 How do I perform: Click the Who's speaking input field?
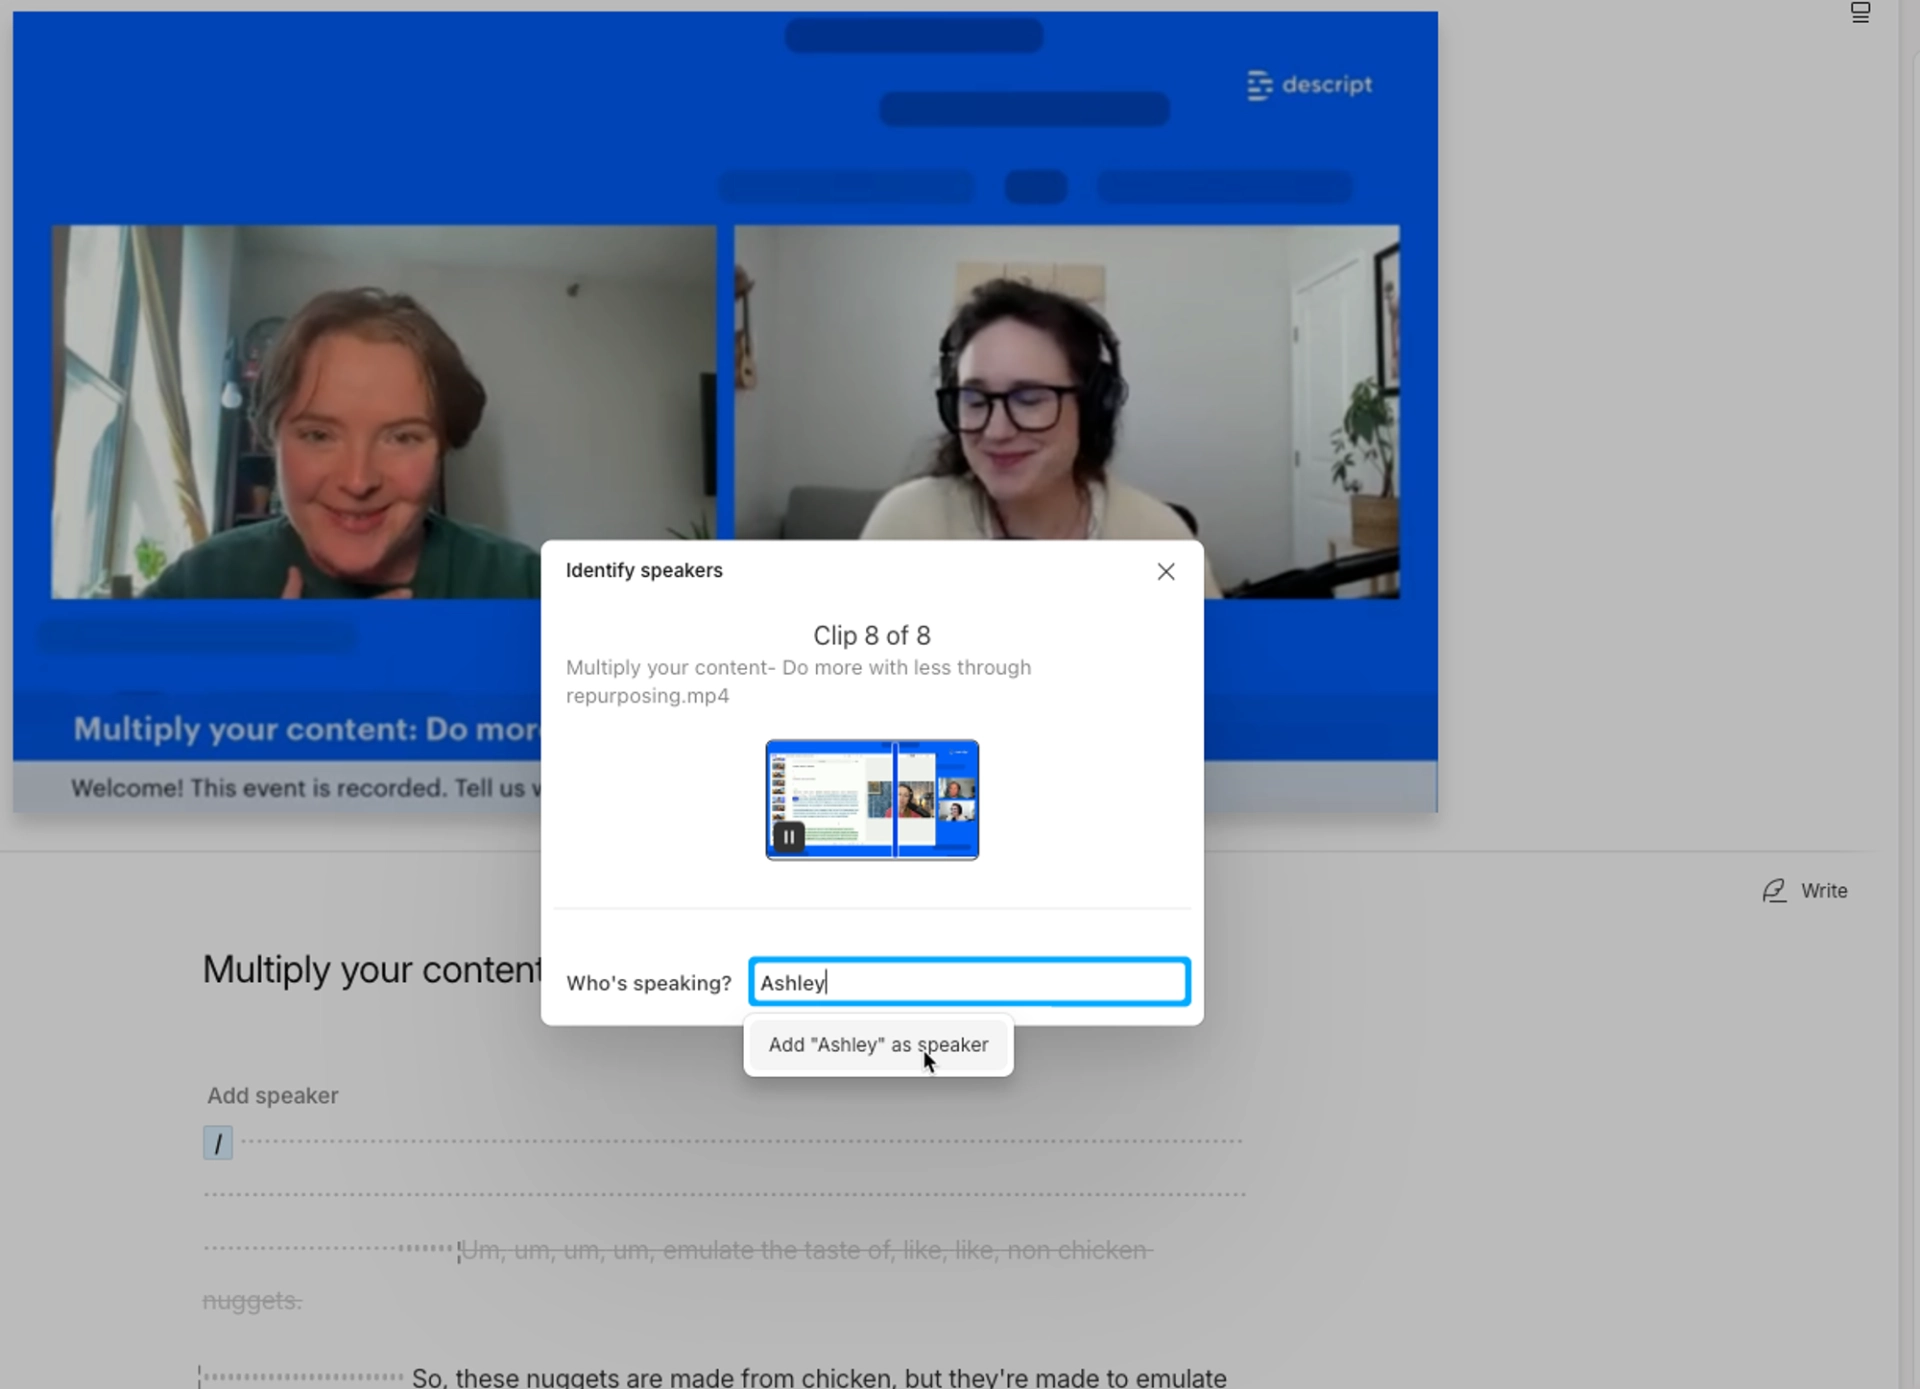(968, 982)
